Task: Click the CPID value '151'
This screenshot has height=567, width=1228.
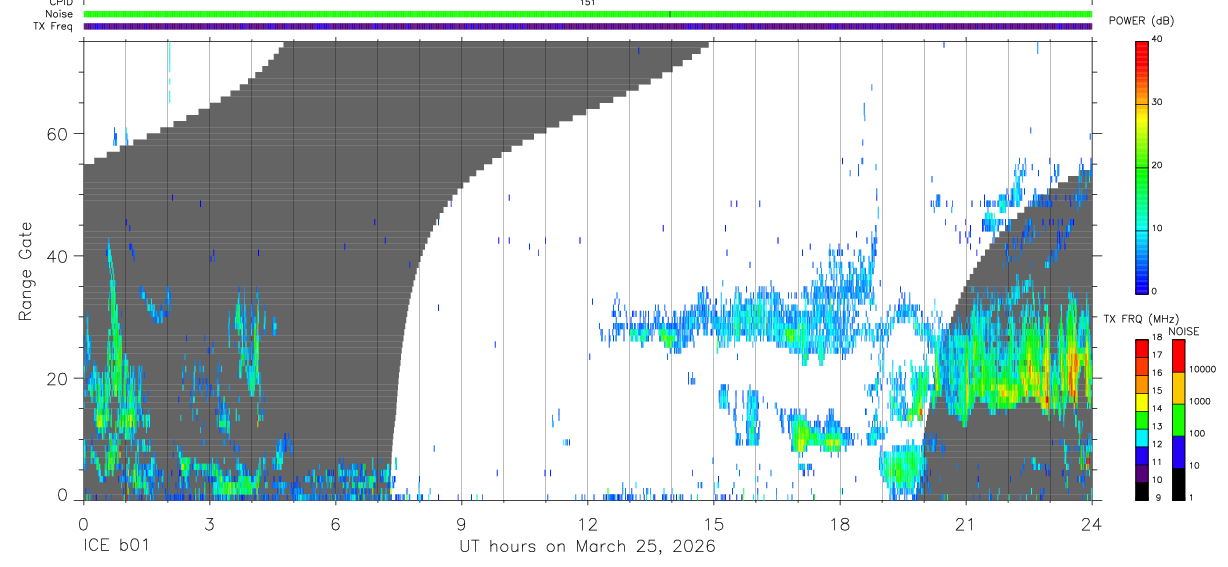Action: tap(588, 3)
